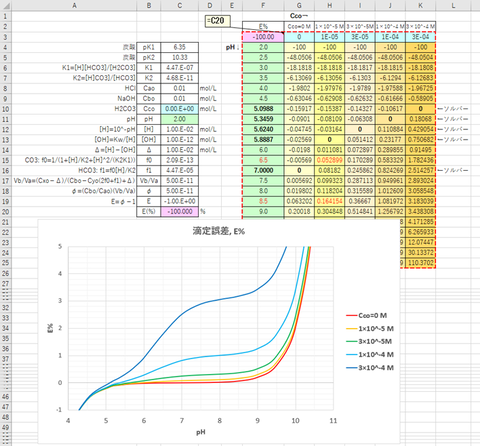Click the =C20 comment box
Screen dimensions: 480x446
(217, 21)
